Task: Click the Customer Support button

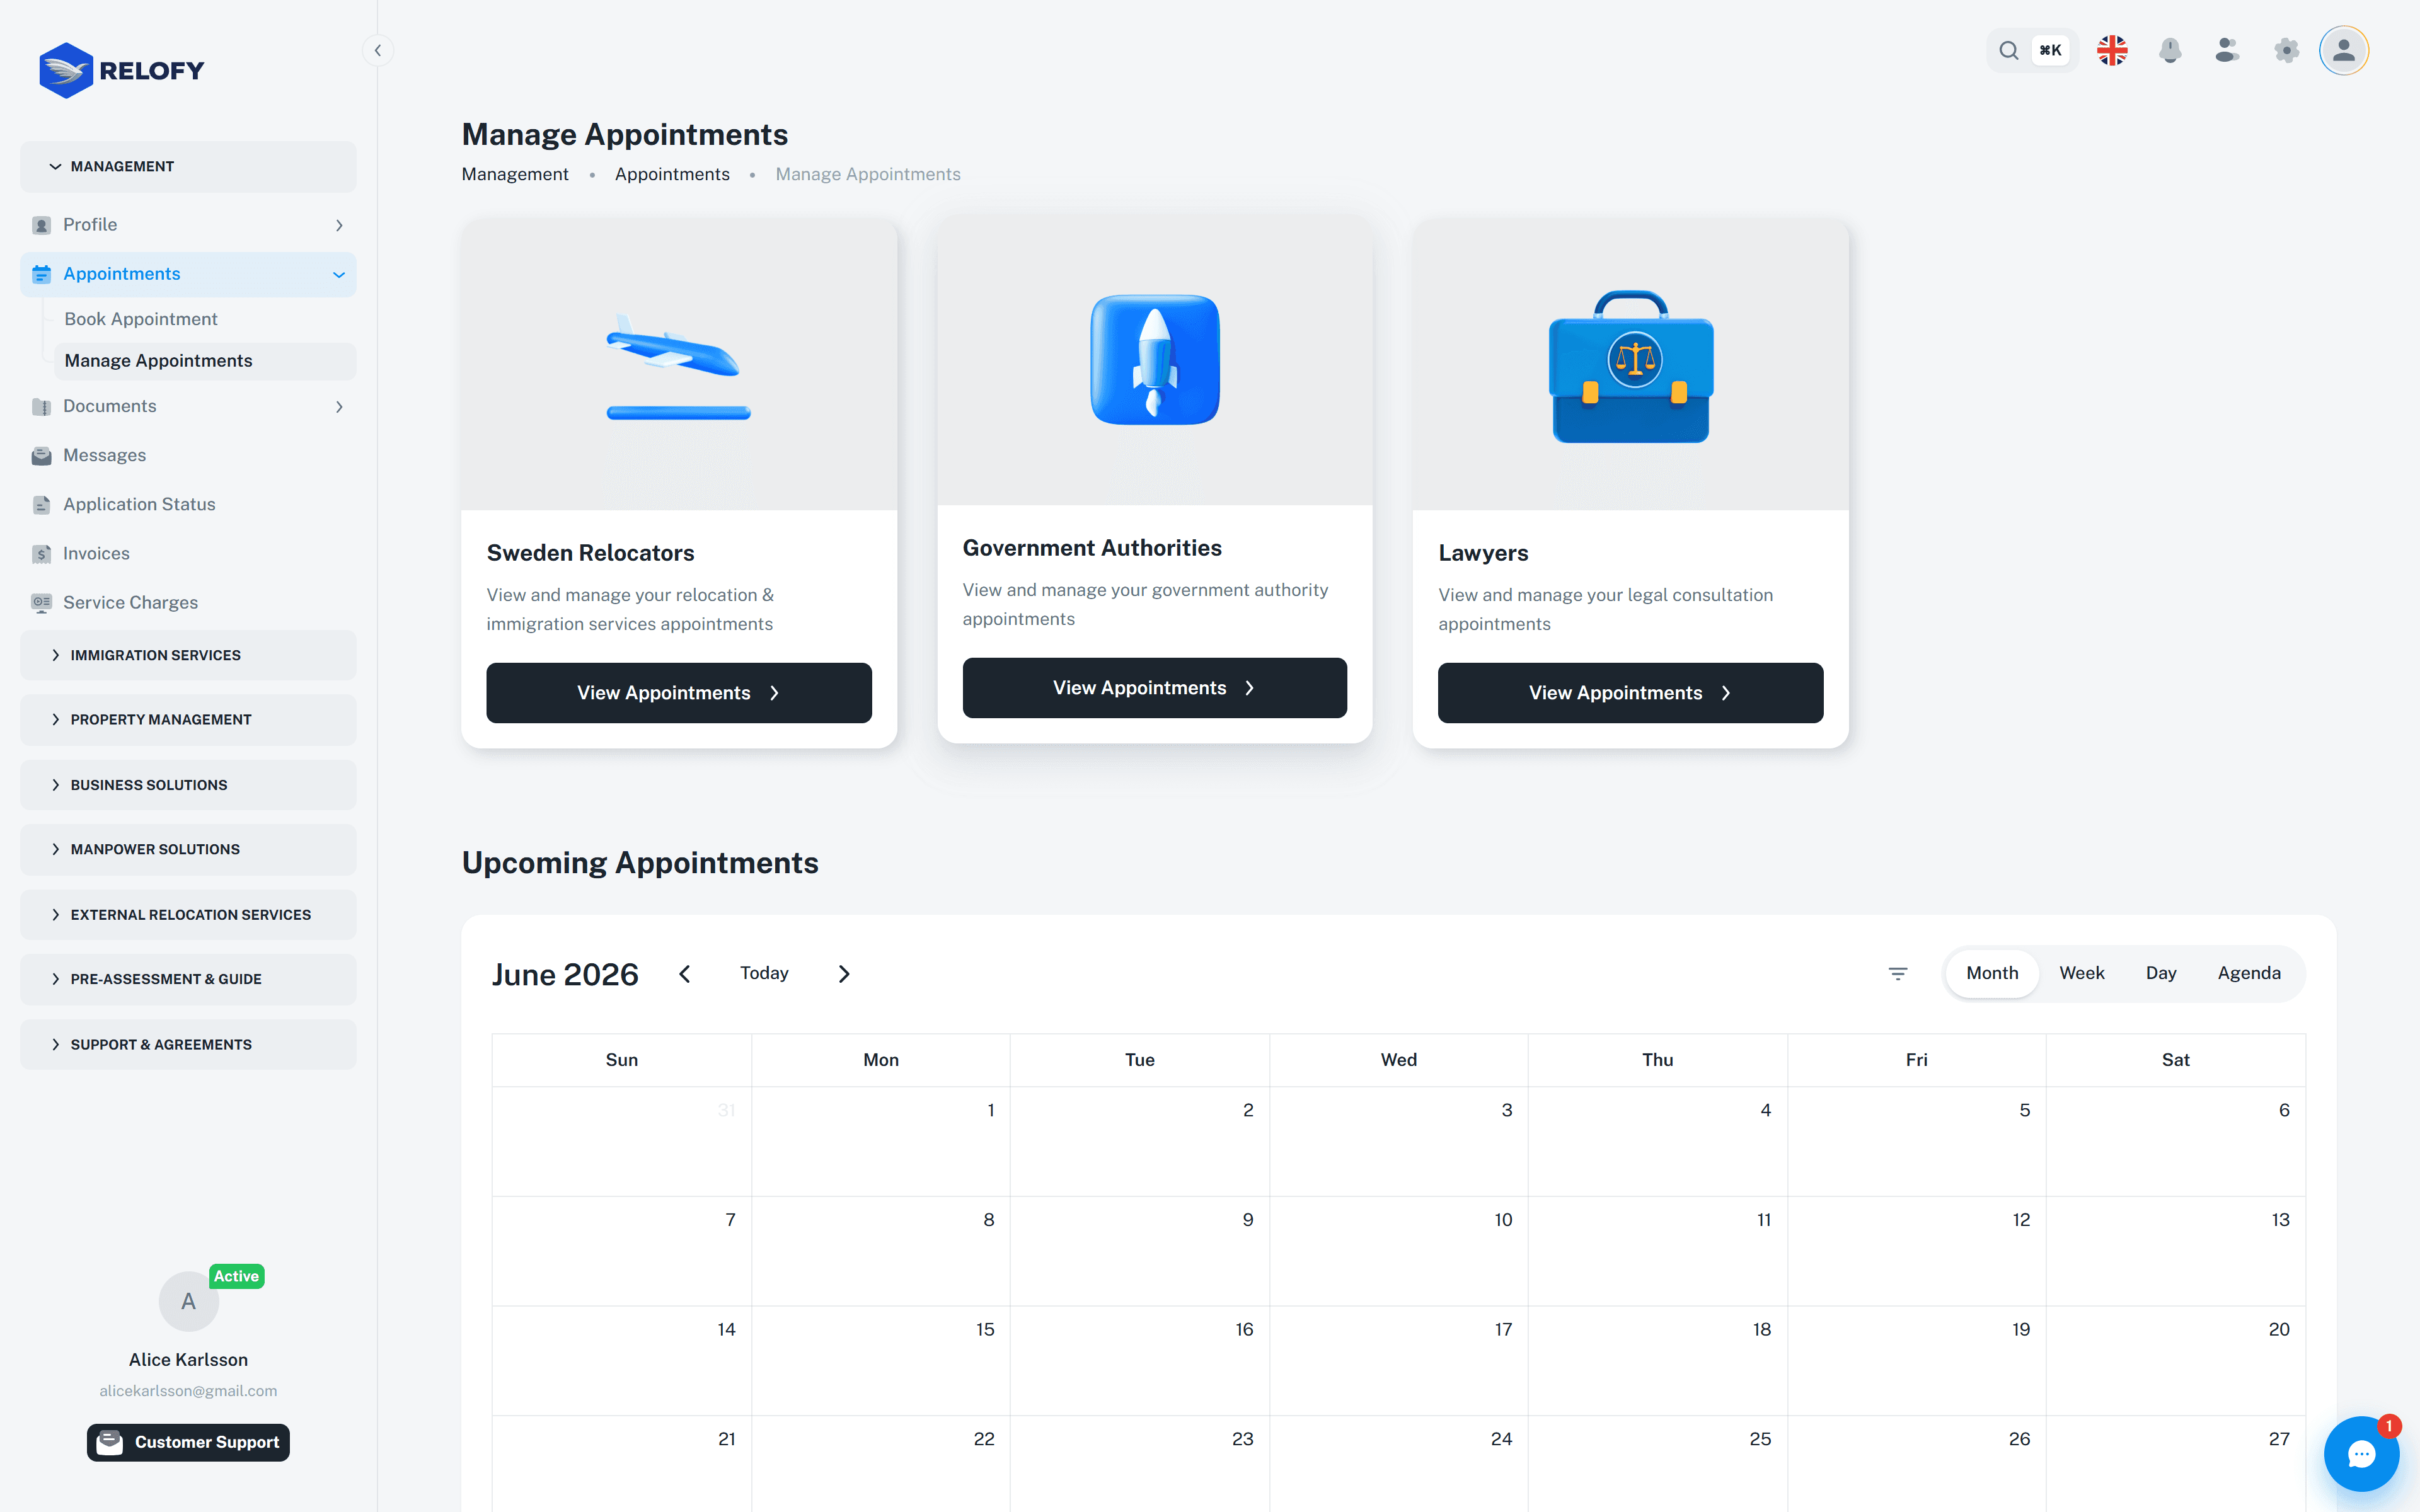Action: coord(188,1442)
